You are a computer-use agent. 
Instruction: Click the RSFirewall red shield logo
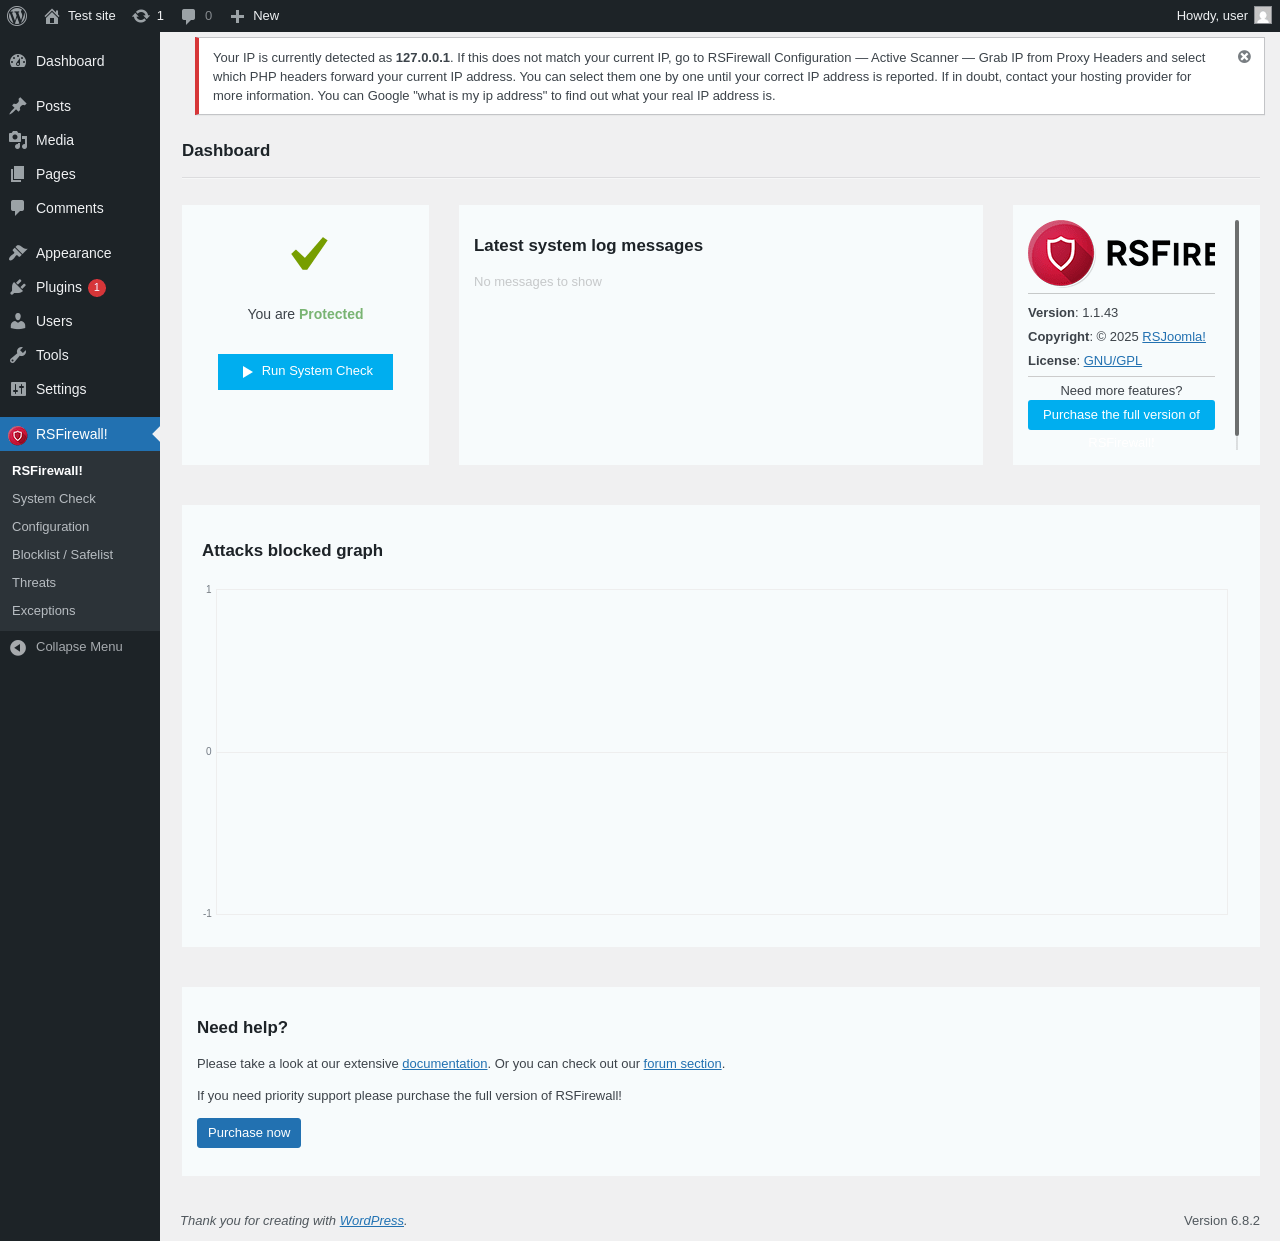1061,253
